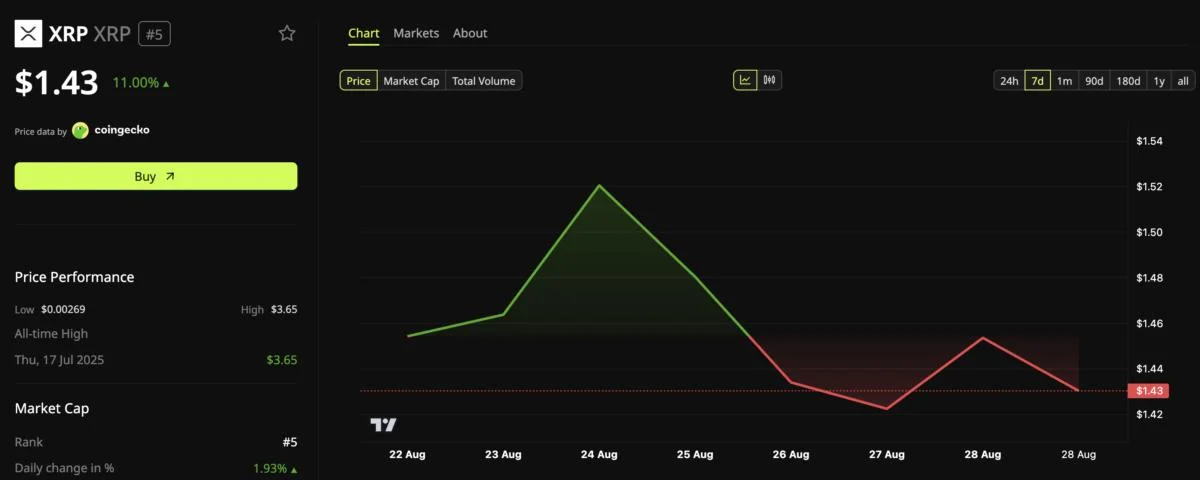Click the High $3.65 value

tap(284, 309)
